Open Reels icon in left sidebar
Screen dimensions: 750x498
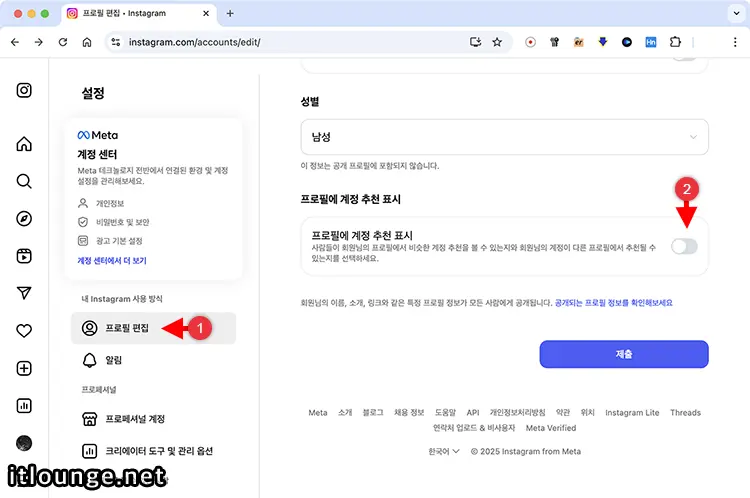(x=24, y=255)
